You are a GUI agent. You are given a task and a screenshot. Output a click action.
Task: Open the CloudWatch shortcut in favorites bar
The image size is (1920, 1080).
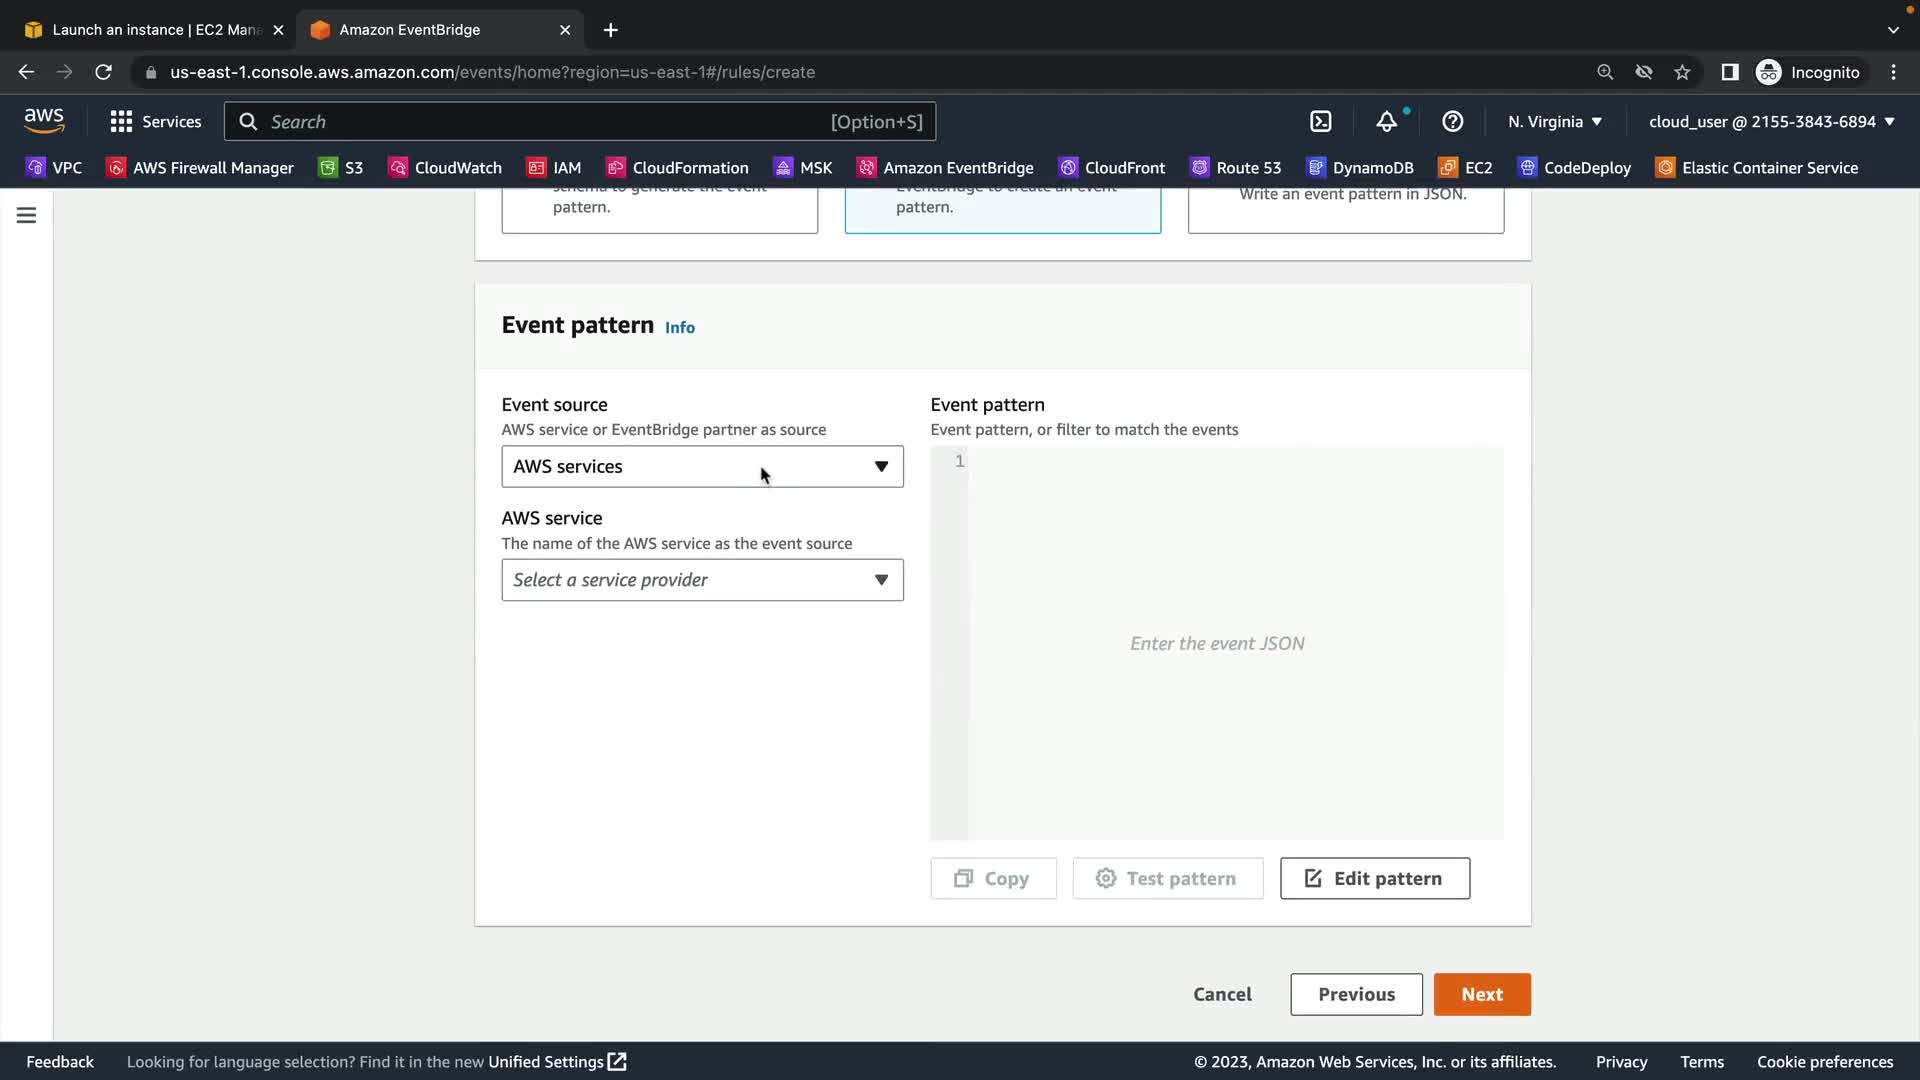pos(445,168)
